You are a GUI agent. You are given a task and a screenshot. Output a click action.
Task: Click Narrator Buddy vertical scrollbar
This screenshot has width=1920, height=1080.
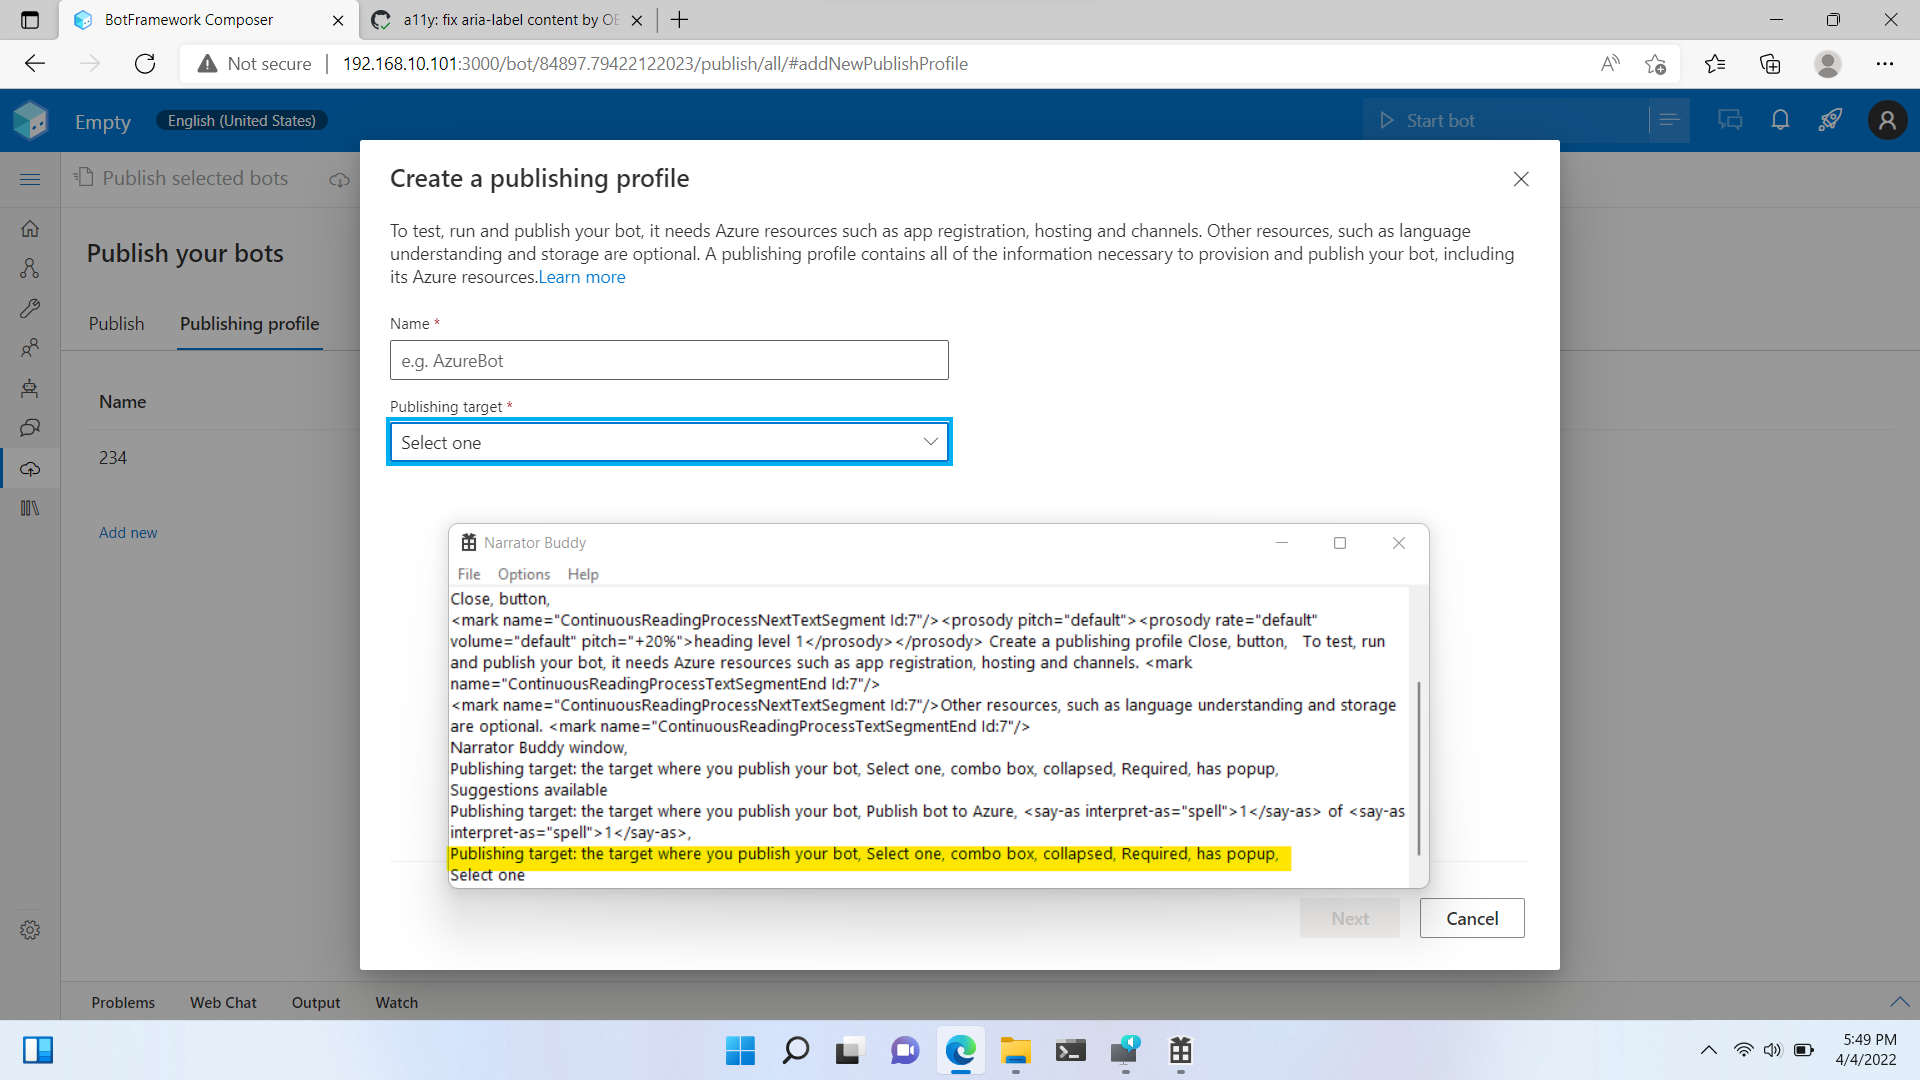point(1418,768)
